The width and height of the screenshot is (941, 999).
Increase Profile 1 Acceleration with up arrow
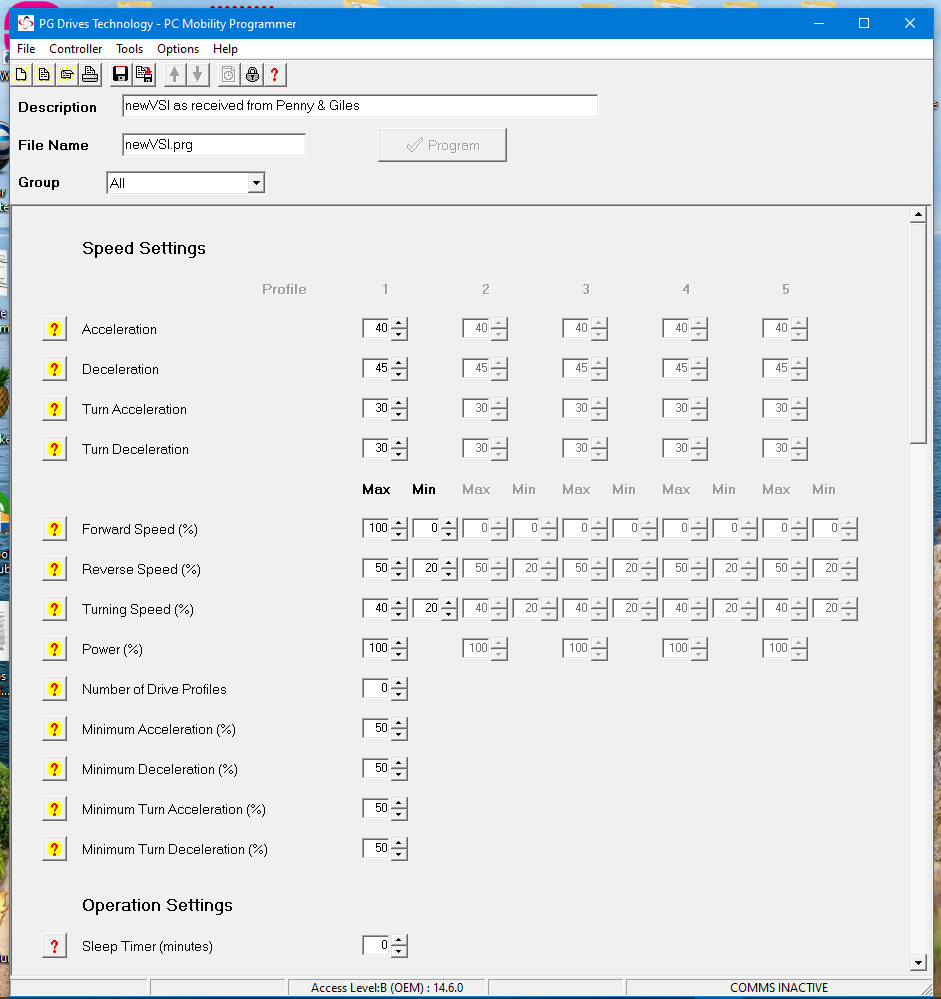pos(399,324)
